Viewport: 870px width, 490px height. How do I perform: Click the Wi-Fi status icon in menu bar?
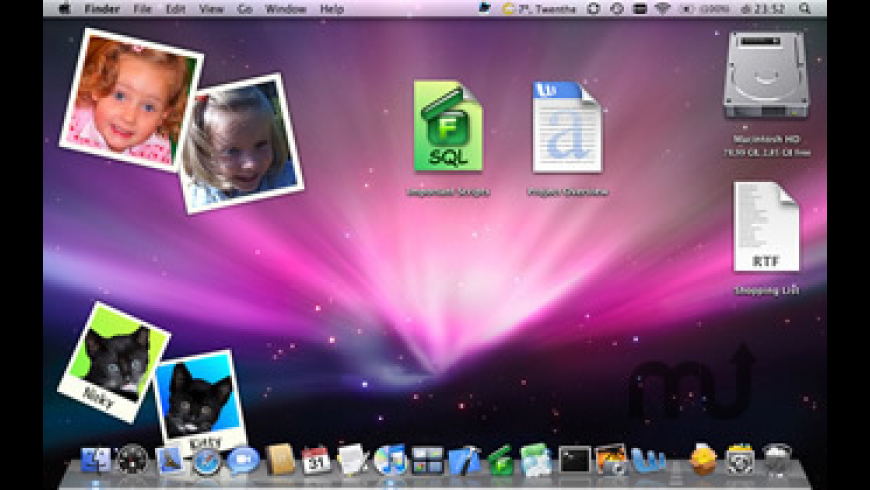pyautogui.click(x=663, y=9)
